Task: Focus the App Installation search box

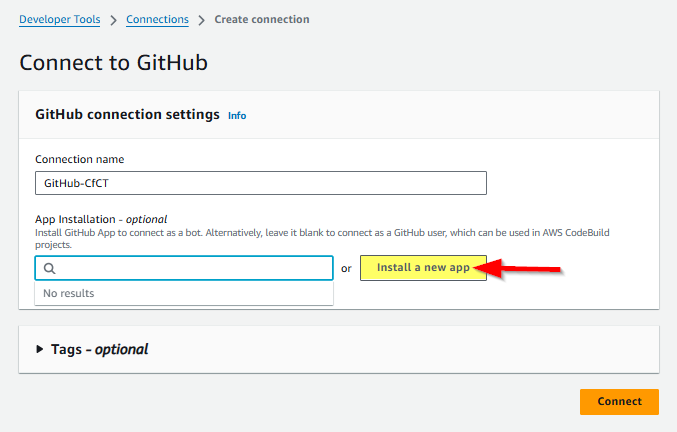Action: tap(192, 268)
